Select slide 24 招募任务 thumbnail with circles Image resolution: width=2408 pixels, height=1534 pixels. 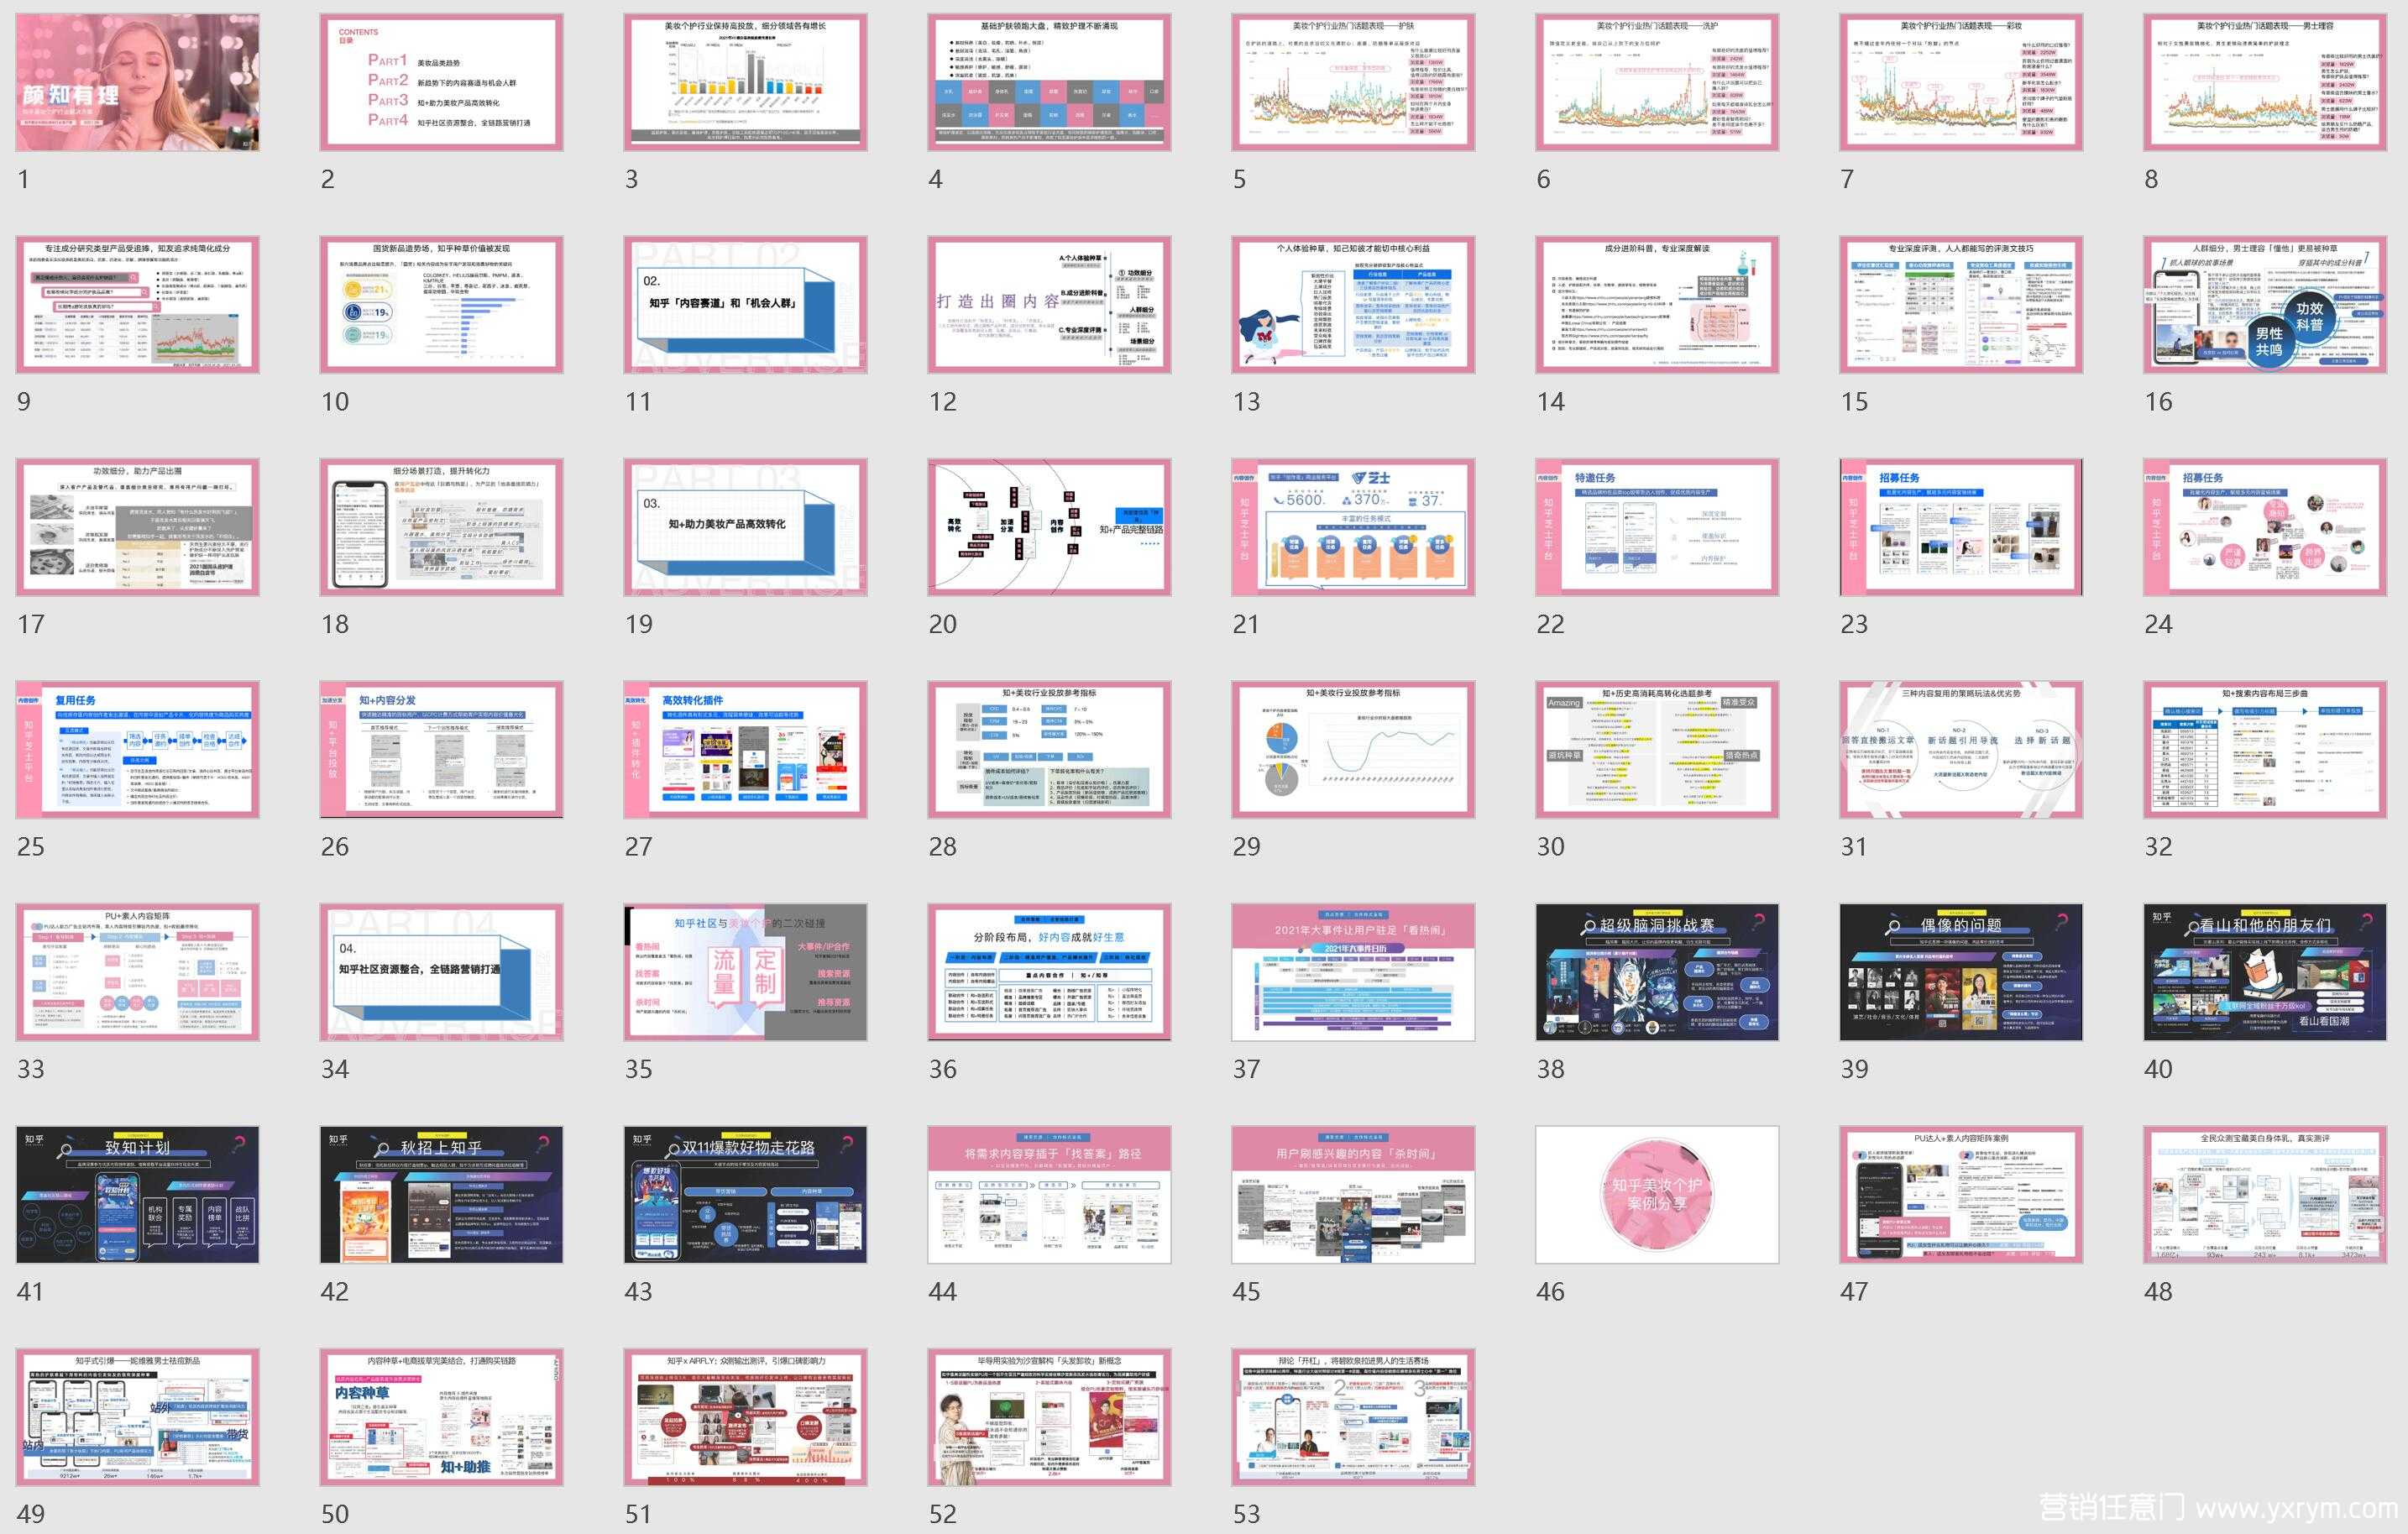2265,528
